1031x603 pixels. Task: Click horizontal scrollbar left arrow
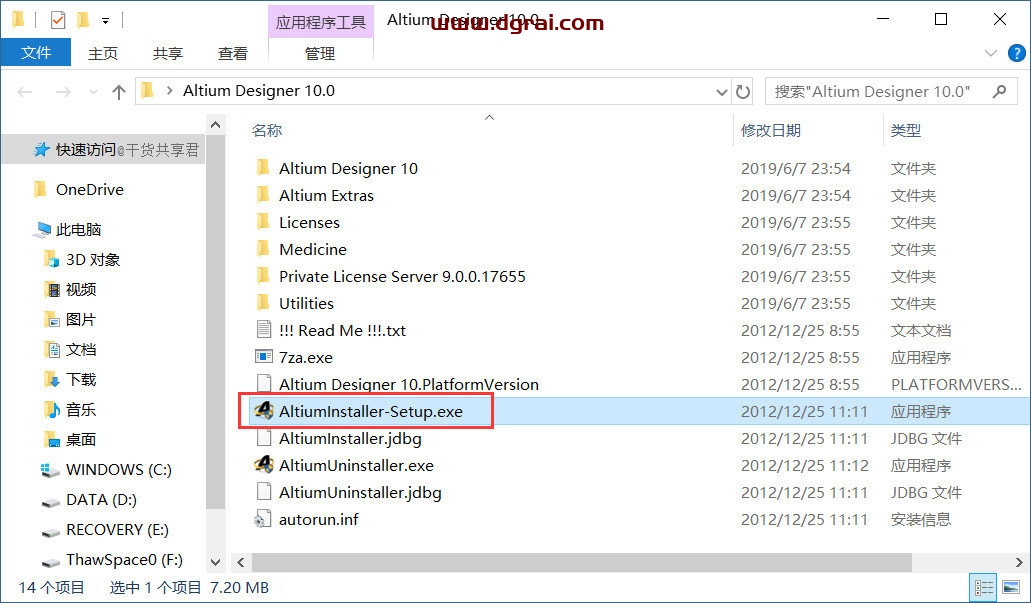(x=241, y=562)
